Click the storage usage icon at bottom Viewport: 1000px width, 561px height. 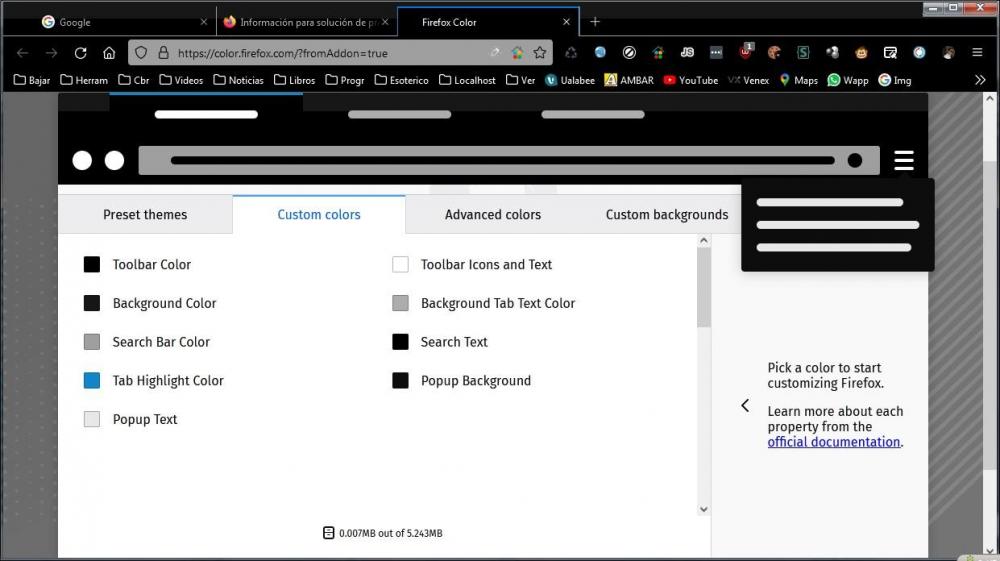328,533
